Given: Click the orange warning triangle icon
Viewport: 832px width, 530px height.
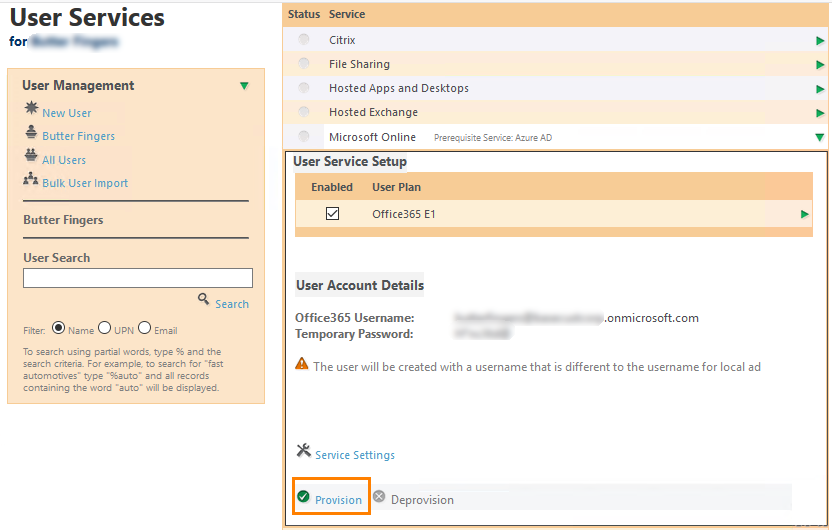Looking at the screenshot, I should (301, 364).
